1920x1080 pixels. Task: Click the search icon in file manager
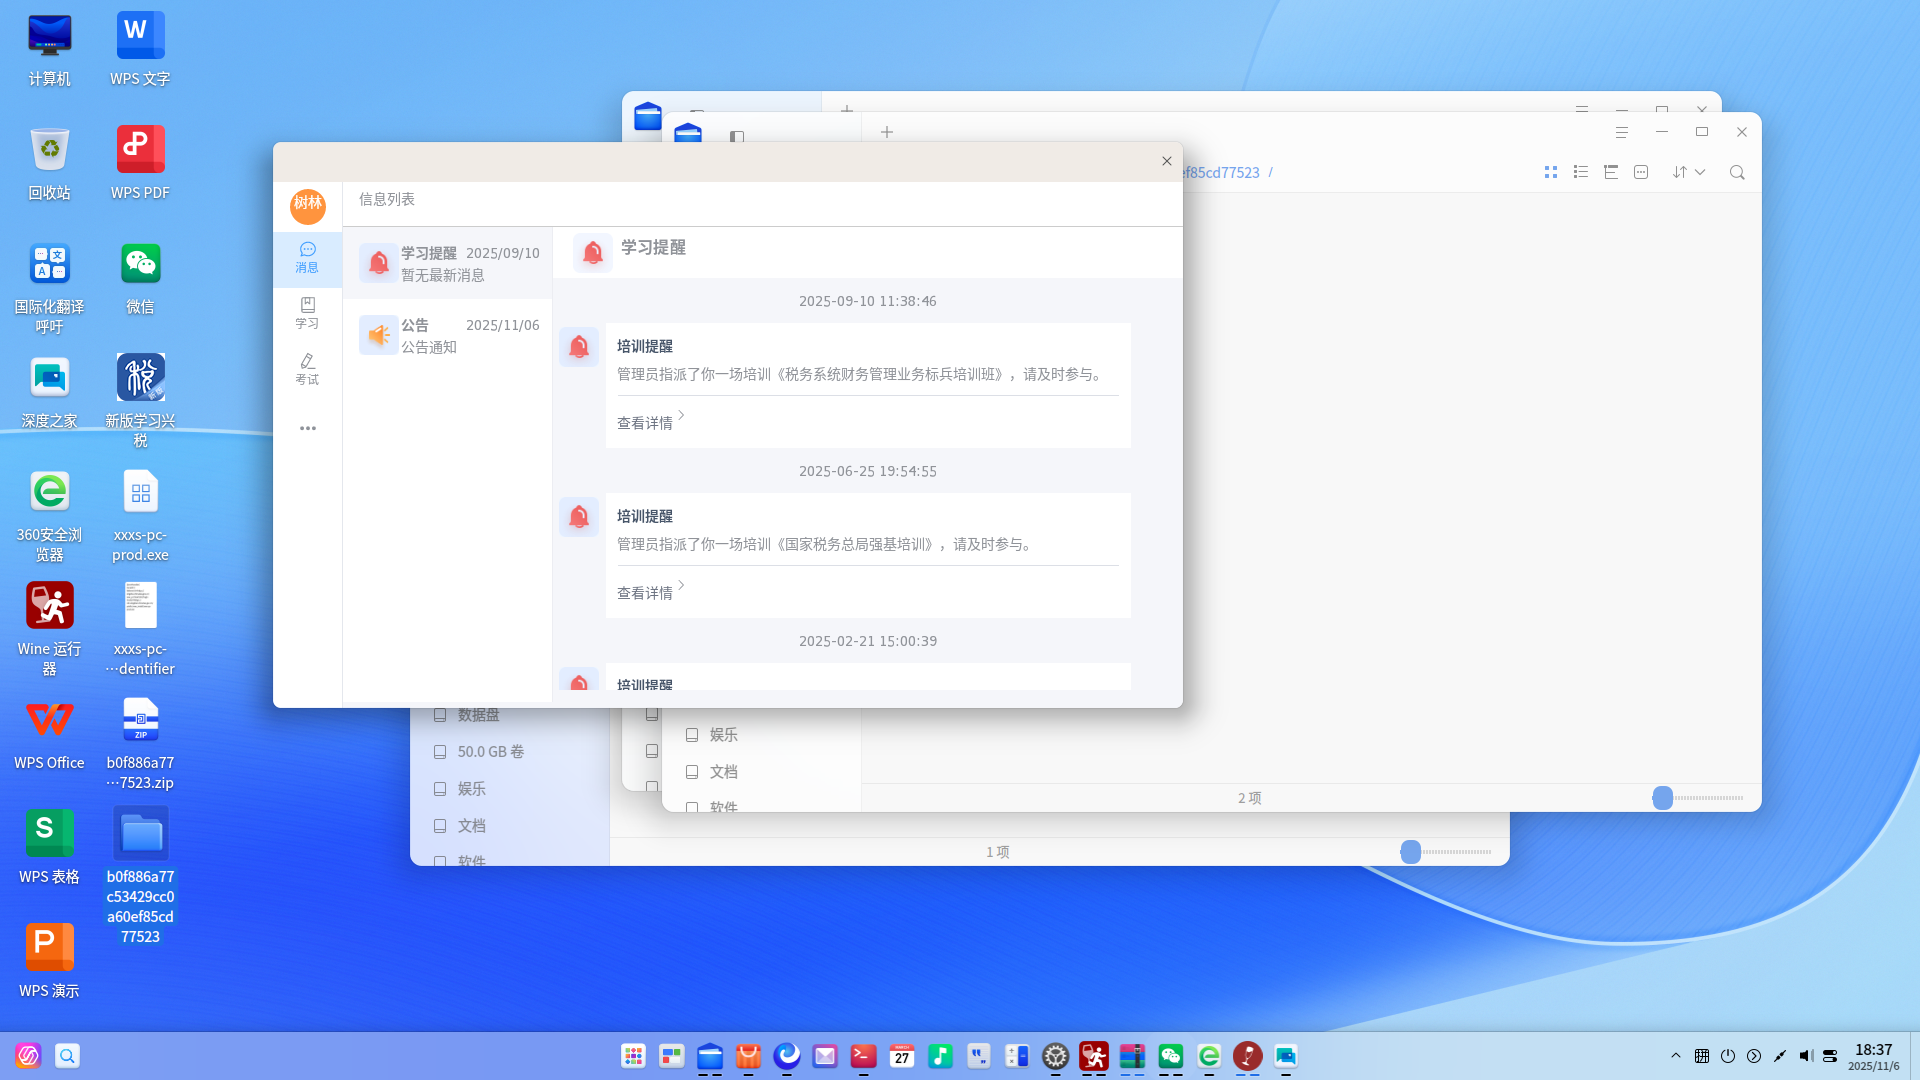pos(1737,172)
